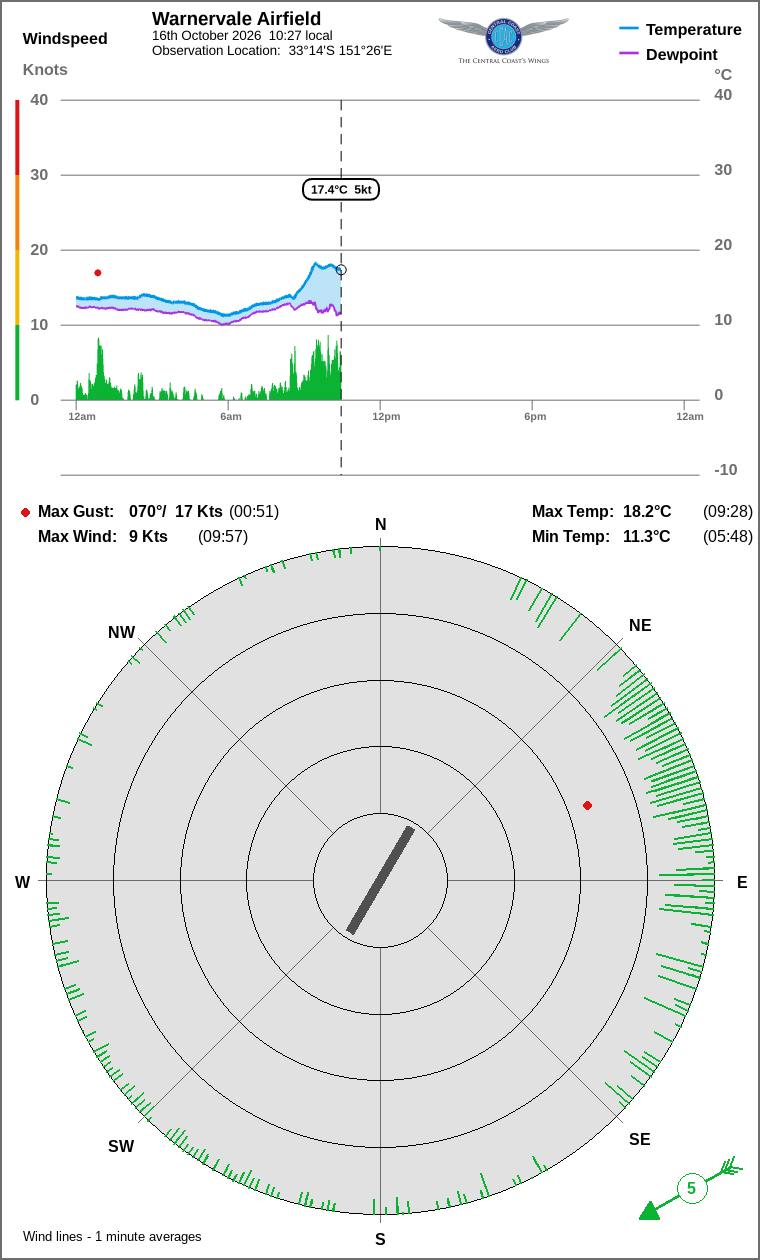Click the SW compass label
The image size is (760, 1260).
[x=121, y=1147]
